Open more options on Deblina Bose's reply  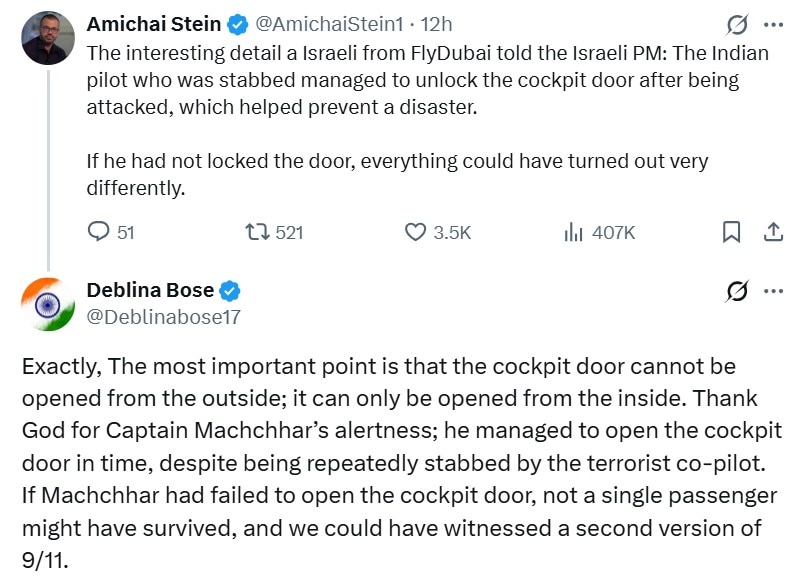[x=774, y=291]
